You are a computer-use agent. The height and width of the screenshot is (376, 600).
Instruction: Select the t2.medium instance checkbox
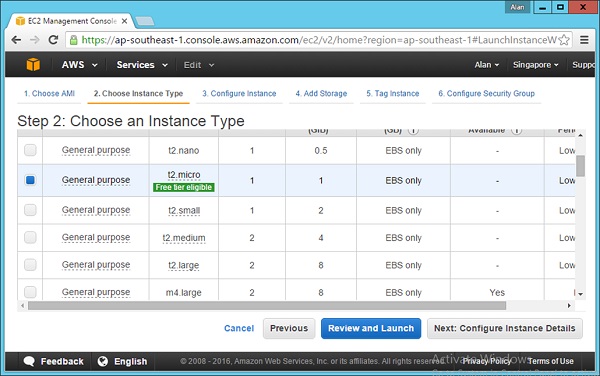[x=30, y=237]
